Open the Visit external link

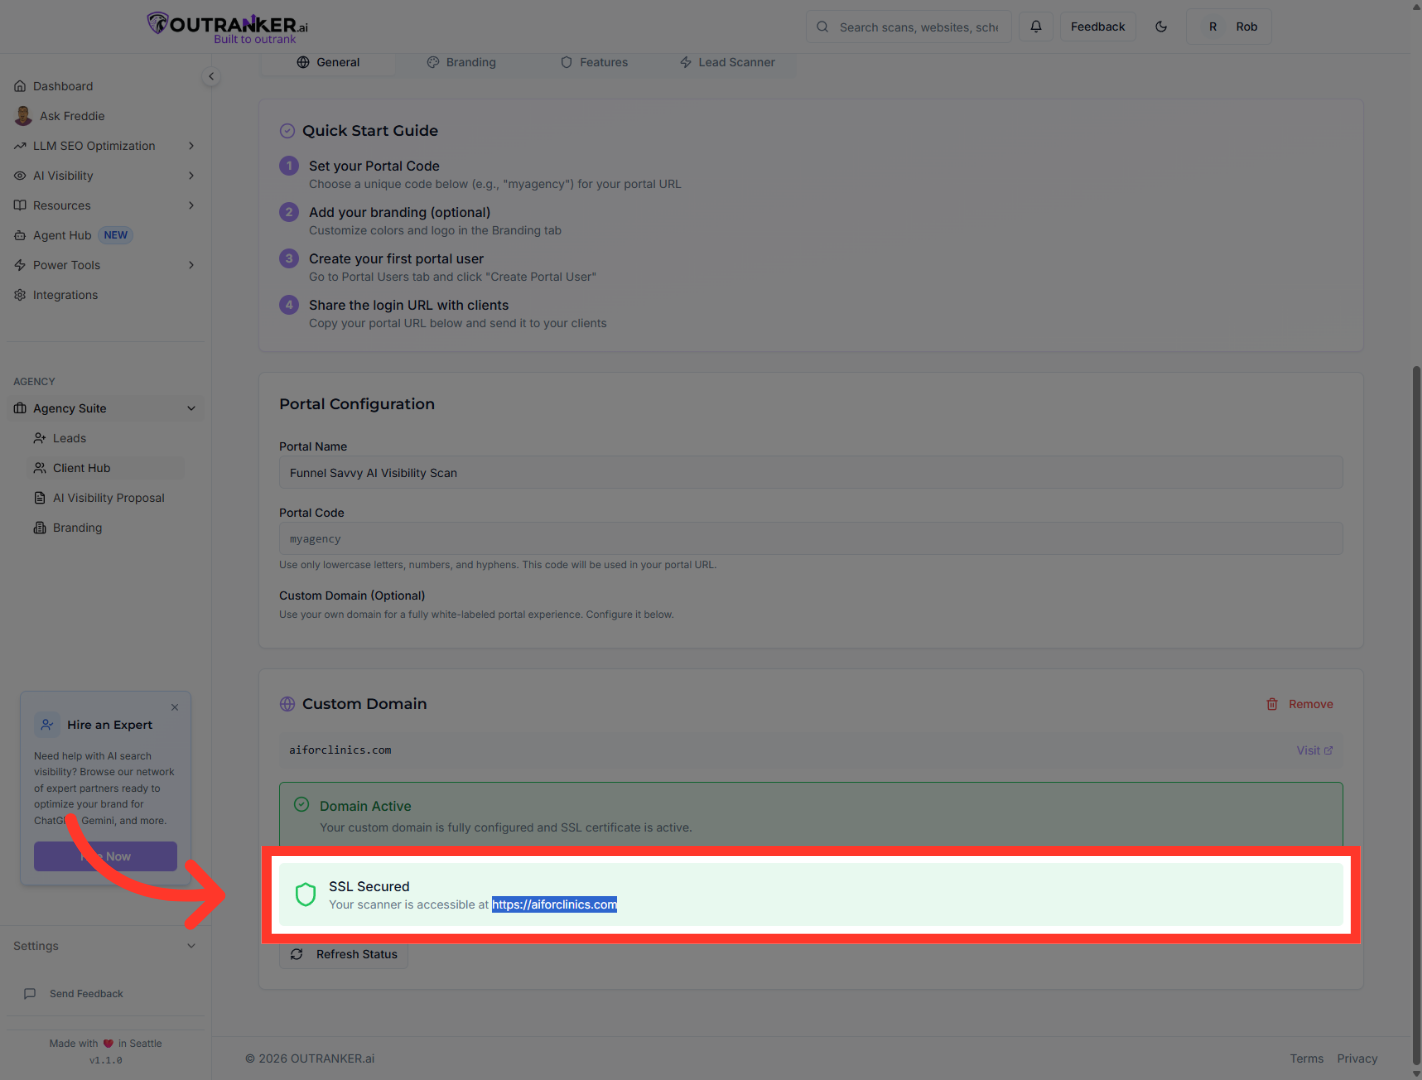coord(1314,750)
